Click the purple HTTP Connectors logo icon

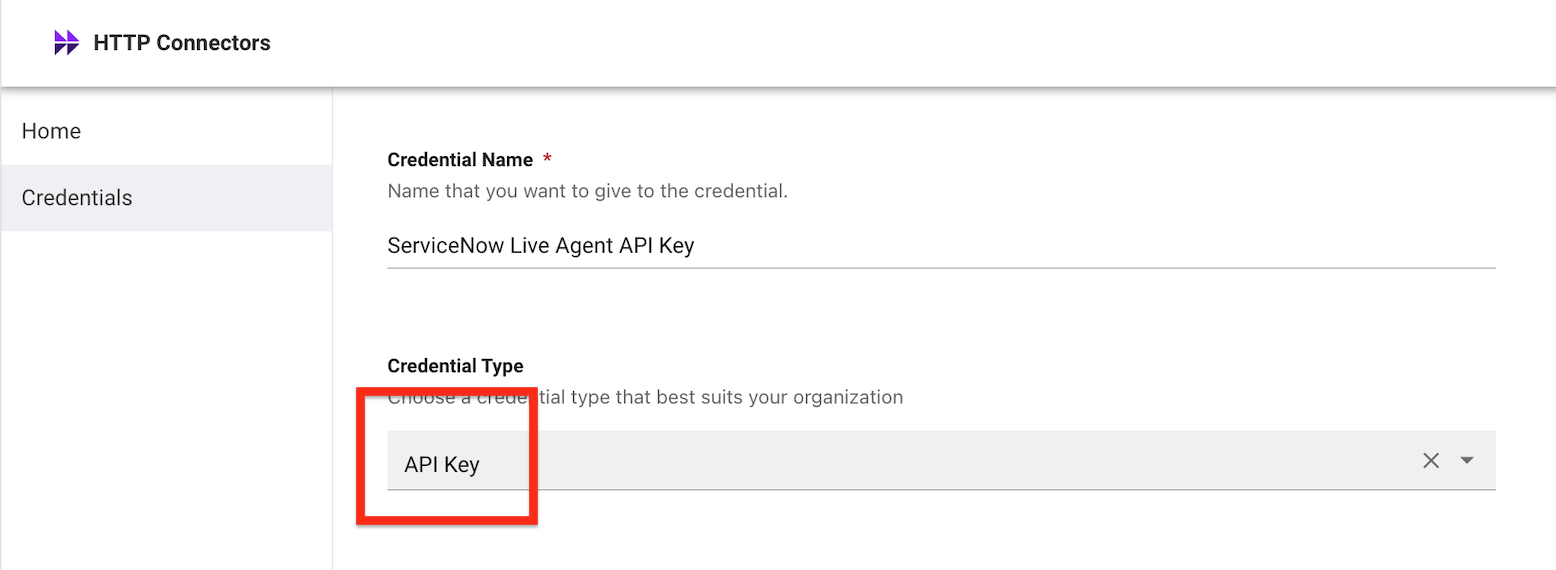pos(66,43)
